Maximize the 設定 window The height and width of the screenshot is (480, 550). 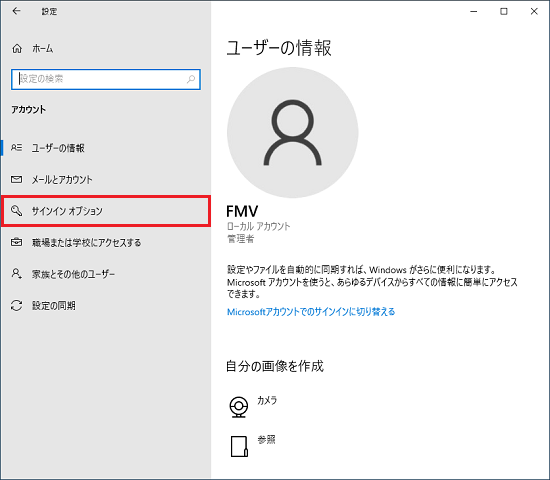(x=504, y=11)
